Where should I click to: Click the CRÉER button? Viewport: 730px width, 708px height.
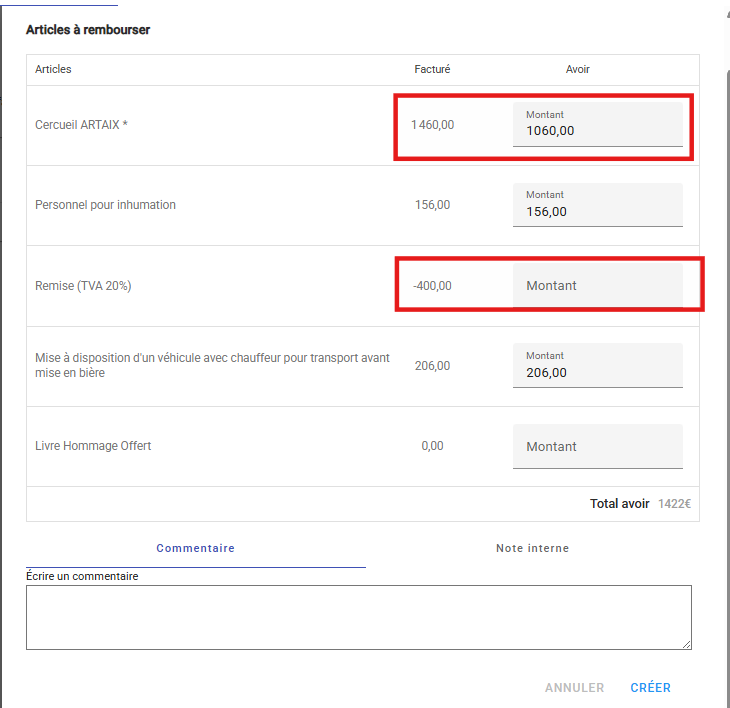tap(650, 688)
